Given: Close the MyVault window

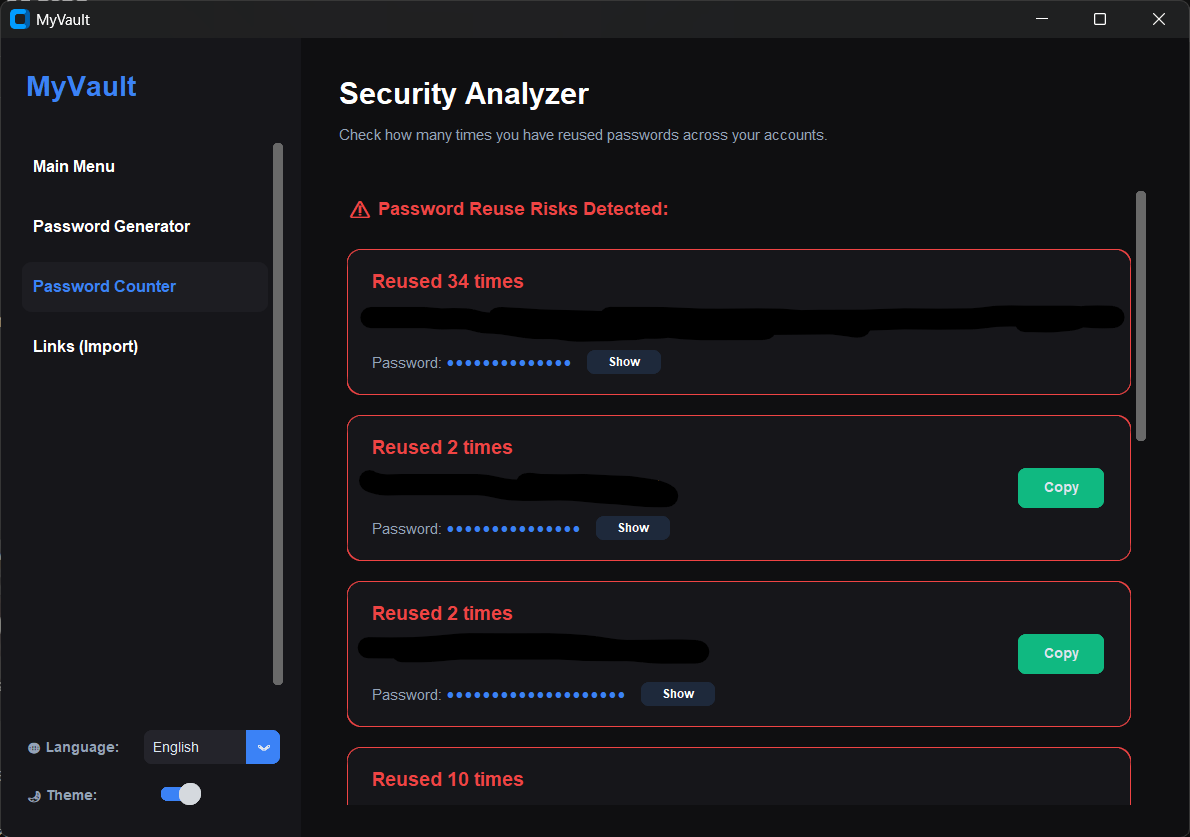Looking at the screenshot, I should pyautogui.click(x=1158, y=19).
